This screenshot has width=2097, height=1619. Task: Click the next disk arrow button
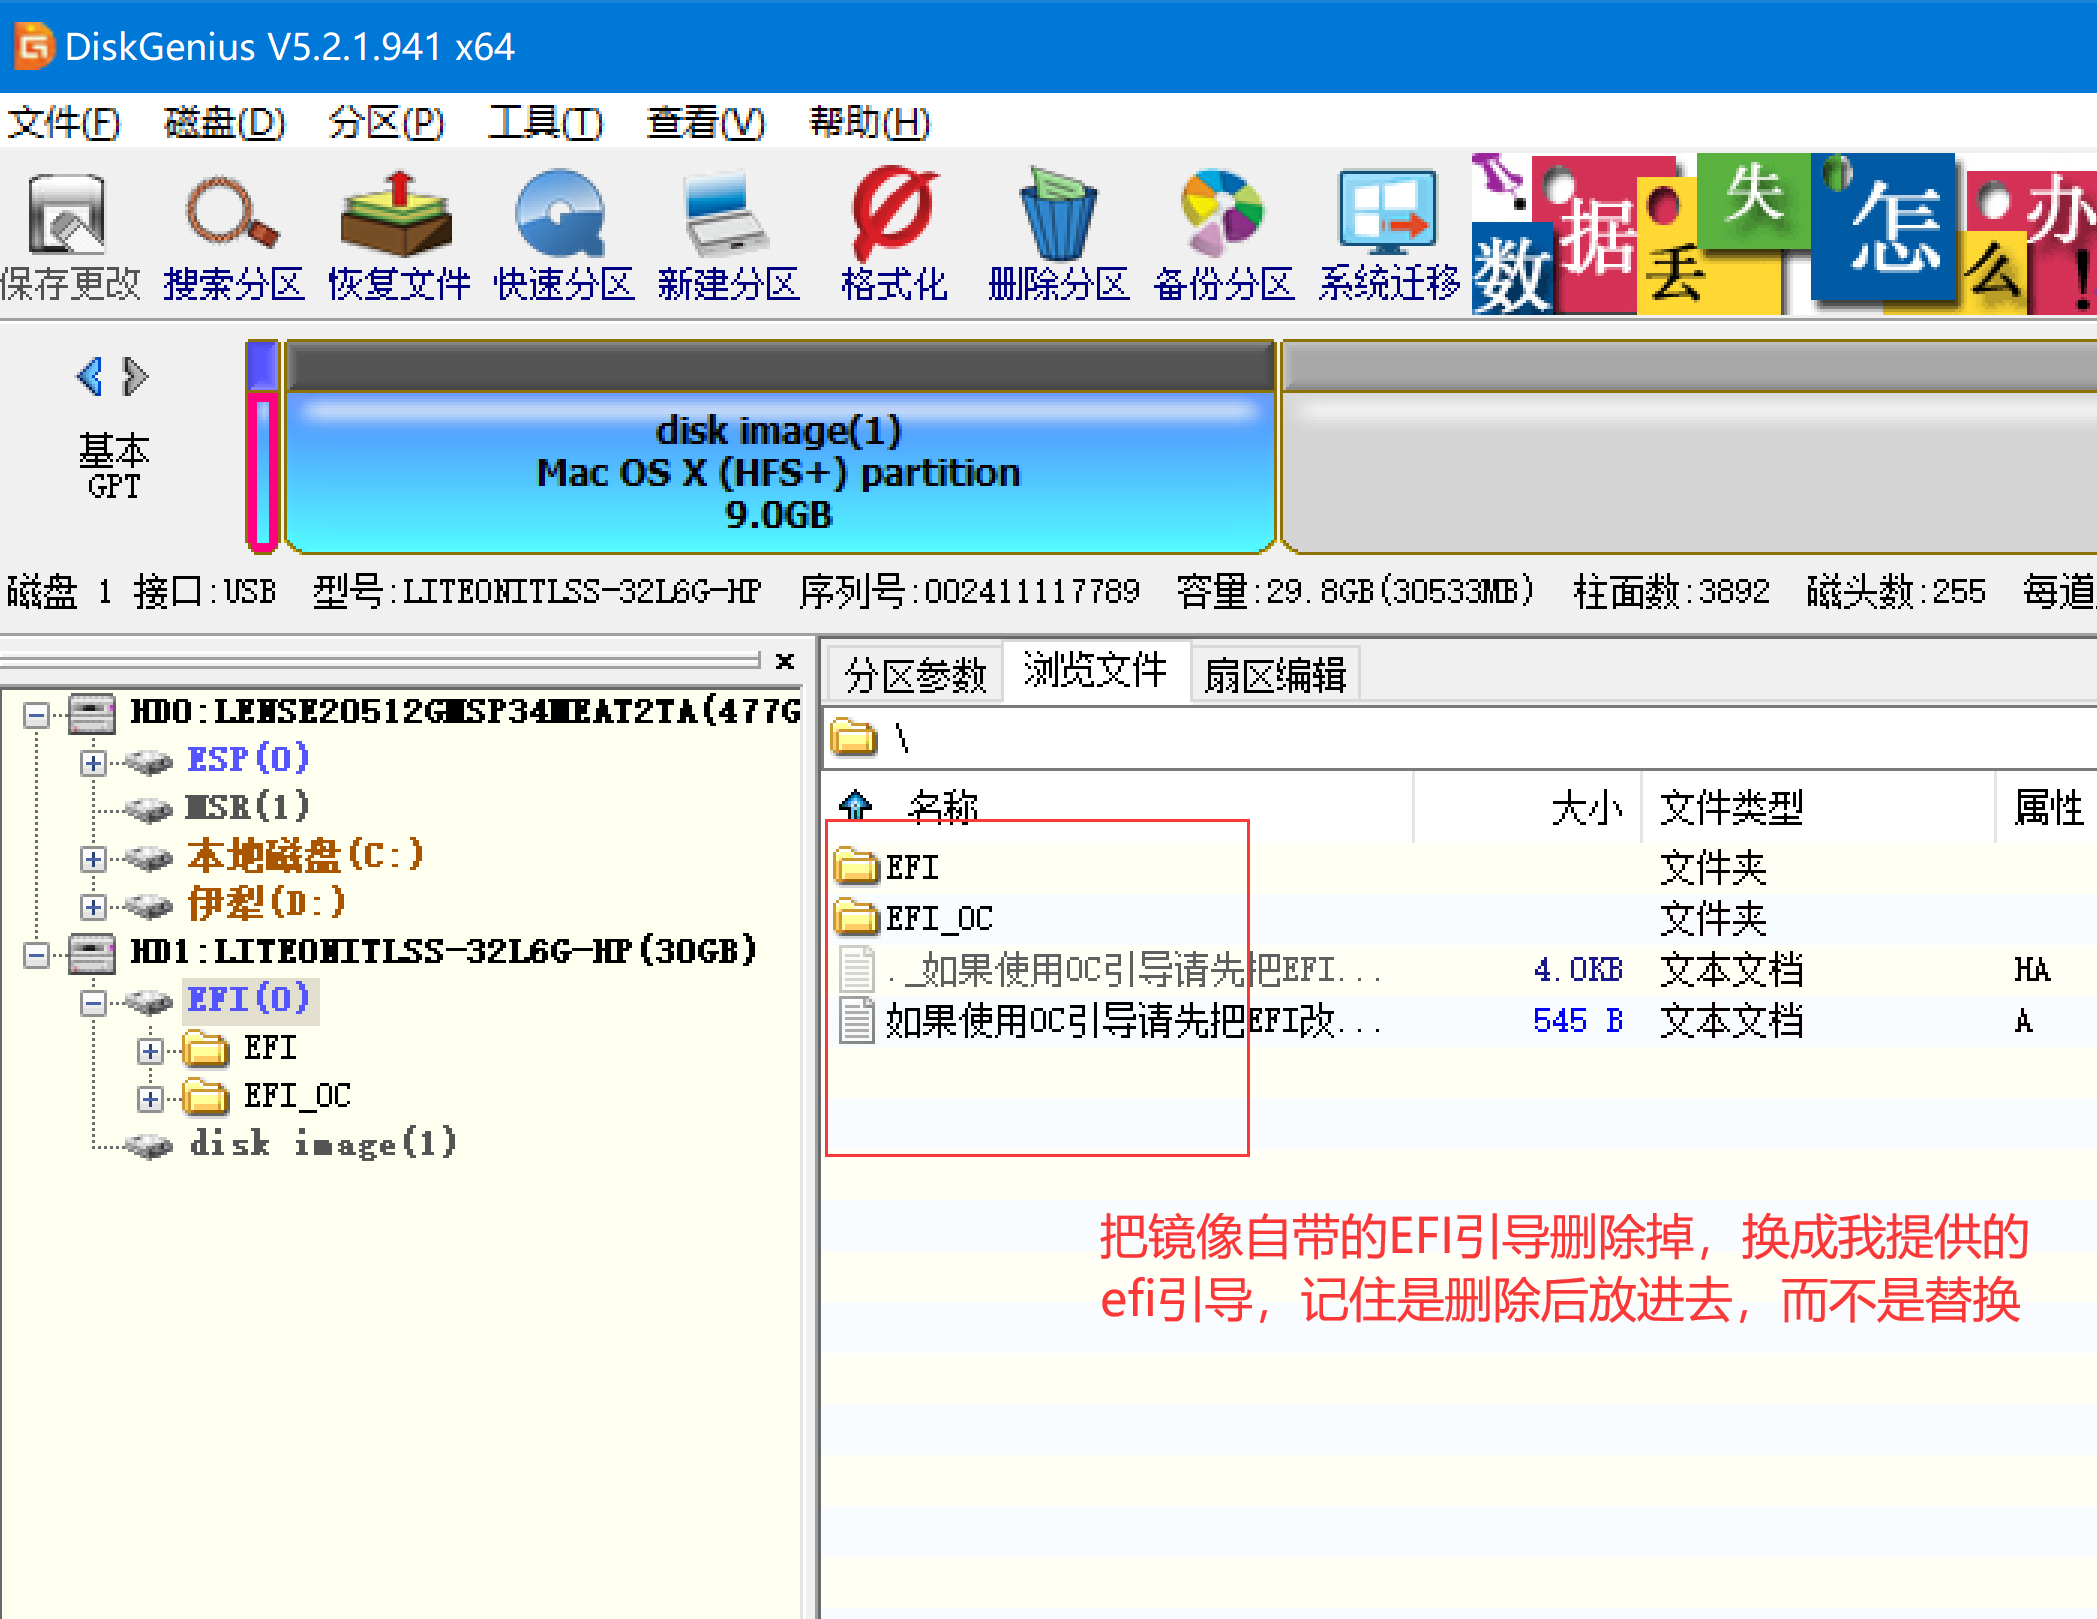click(x=136, y=377)
